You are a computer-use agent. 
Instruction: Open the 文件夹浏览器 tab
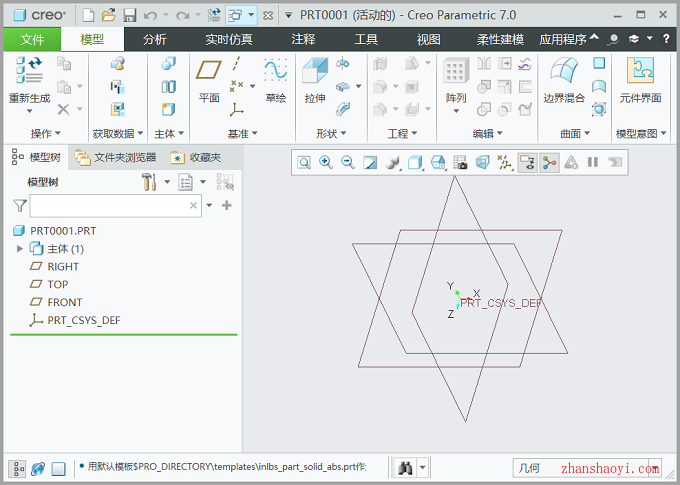[115, 157]
